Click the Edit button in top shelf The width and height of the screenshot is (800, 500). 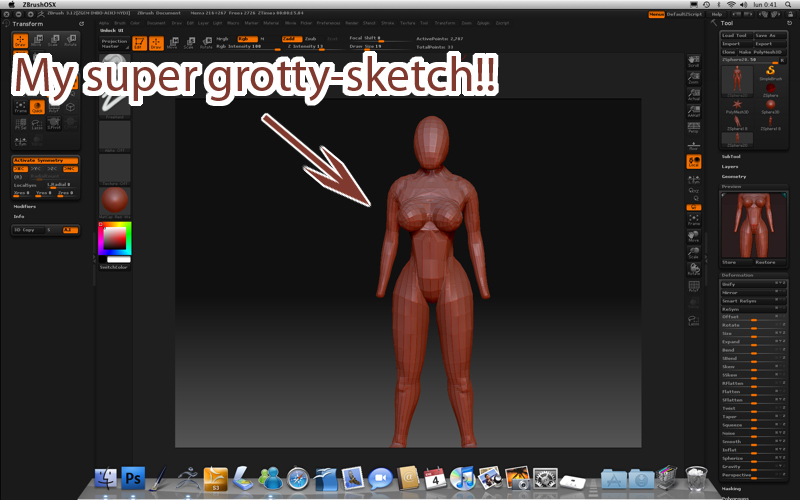(139, 43)
